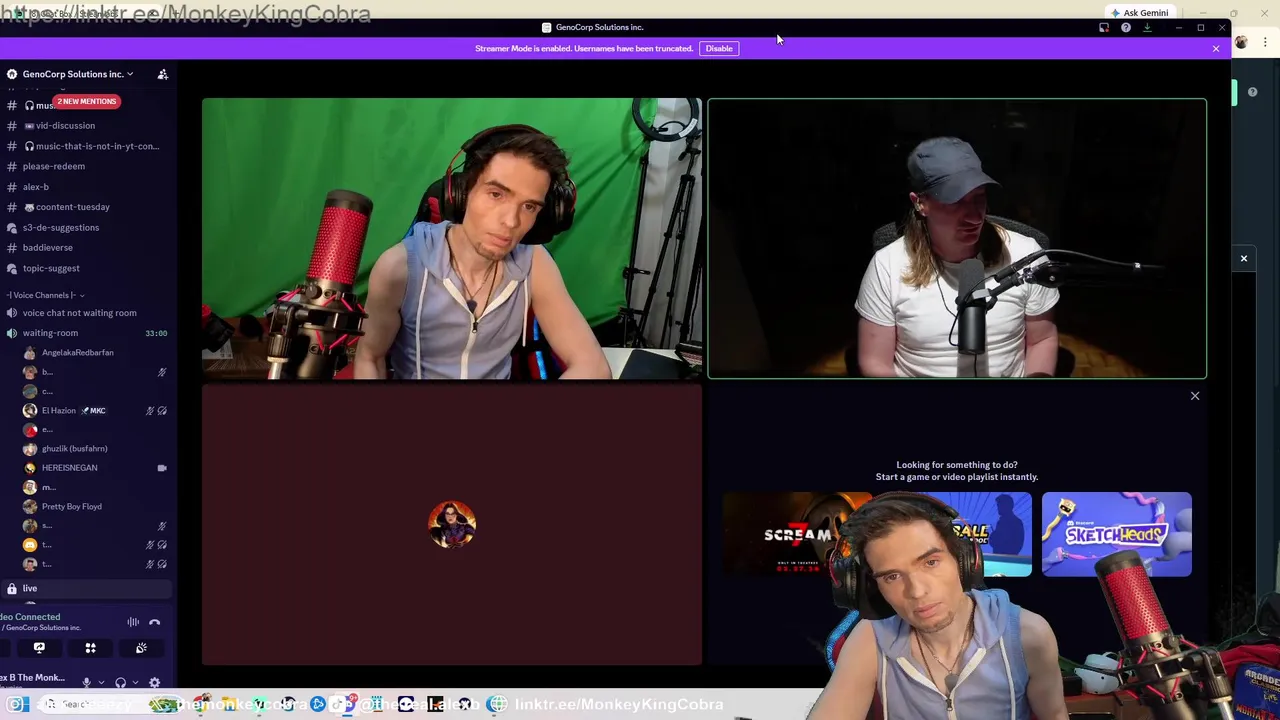
Task: Open noise suppression waveform icon
Action: [133, 622]
